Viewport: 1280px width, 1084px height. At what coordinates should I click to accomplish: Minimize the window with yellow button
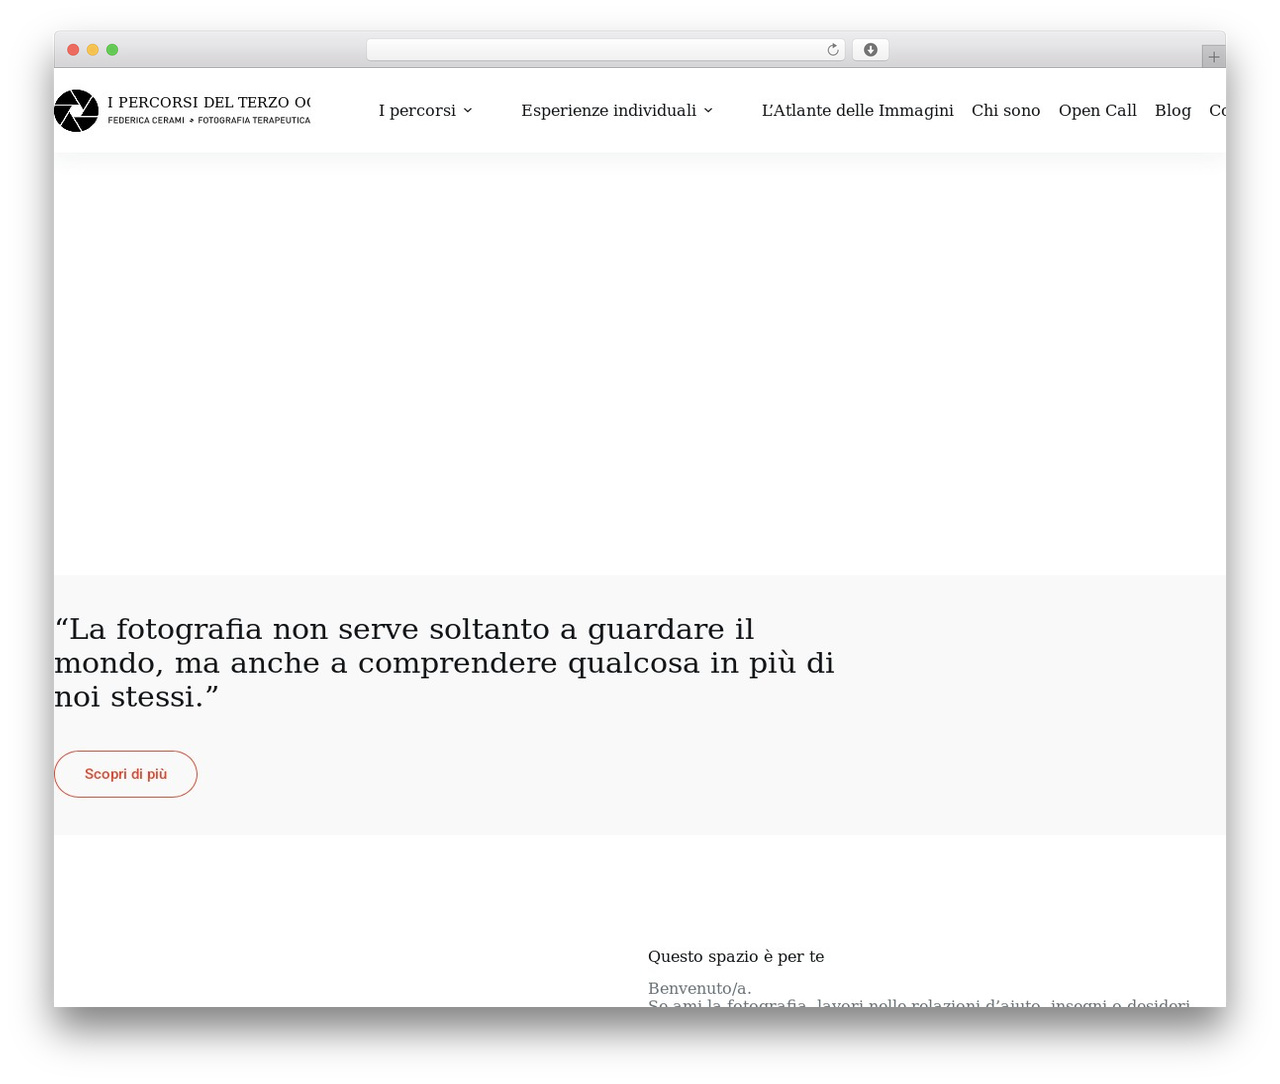click(x=93, y=50)
